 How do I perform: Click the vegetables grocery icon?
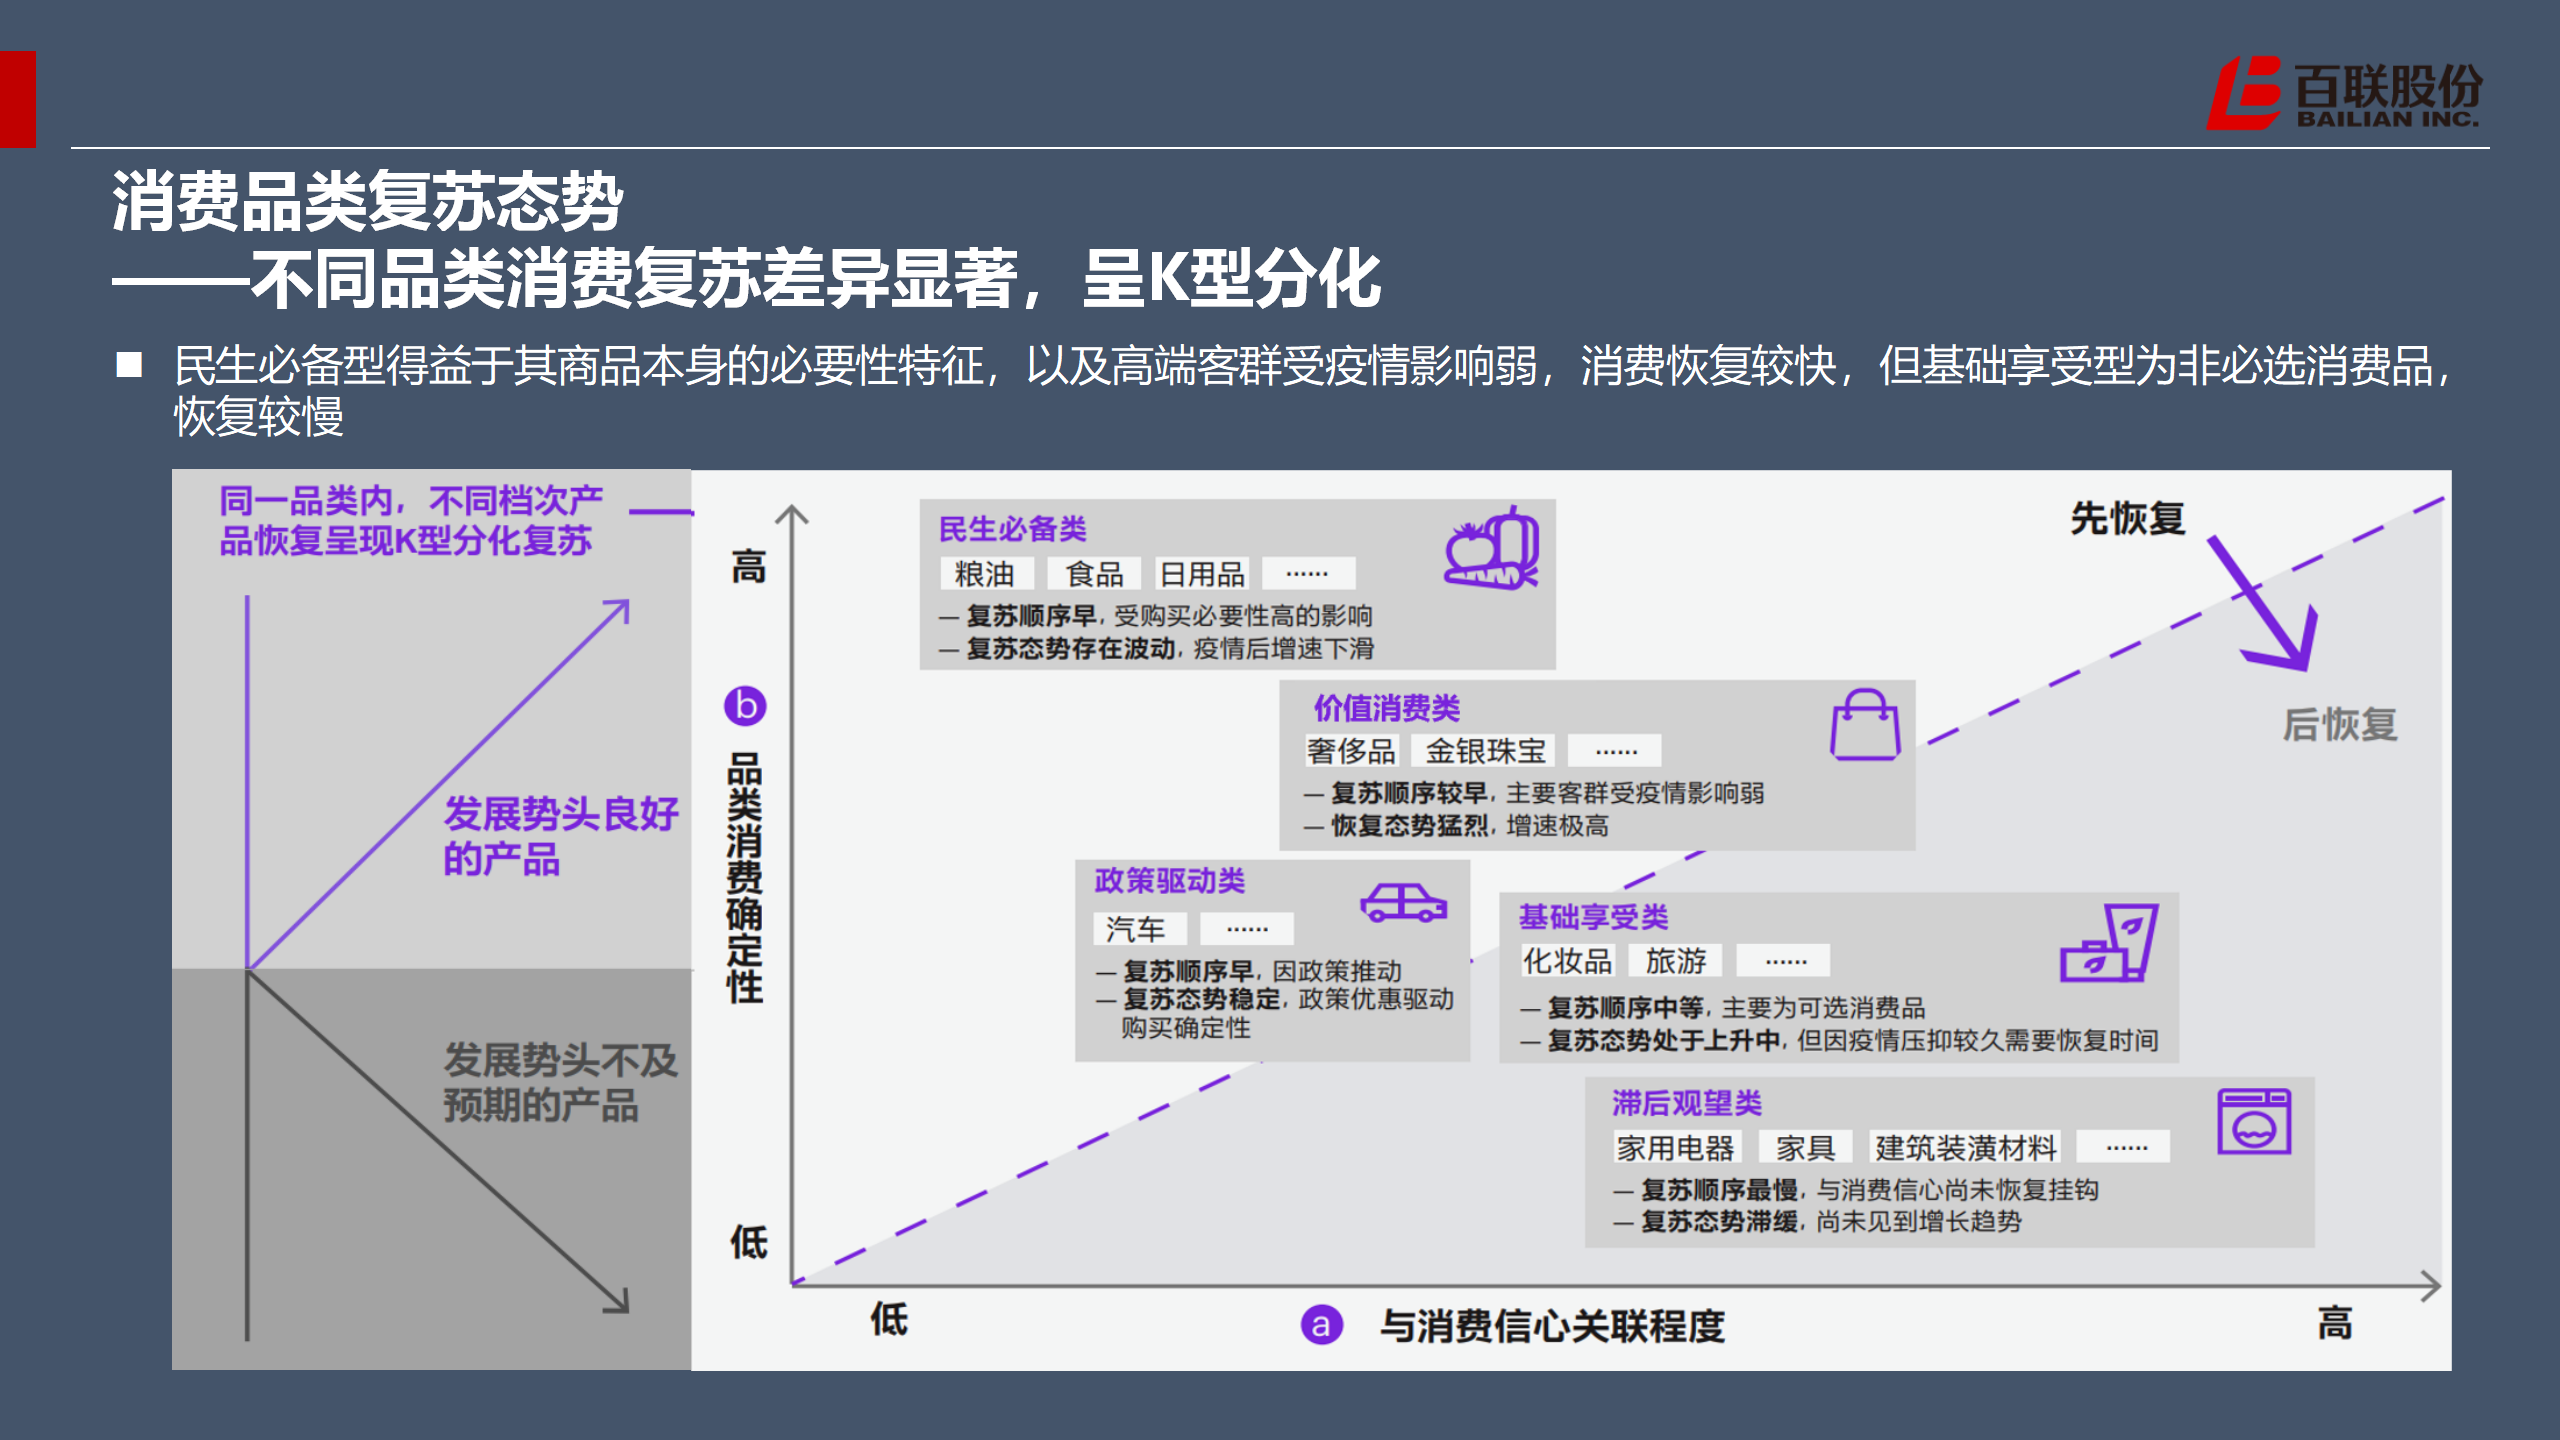(x=1491, y=549)
